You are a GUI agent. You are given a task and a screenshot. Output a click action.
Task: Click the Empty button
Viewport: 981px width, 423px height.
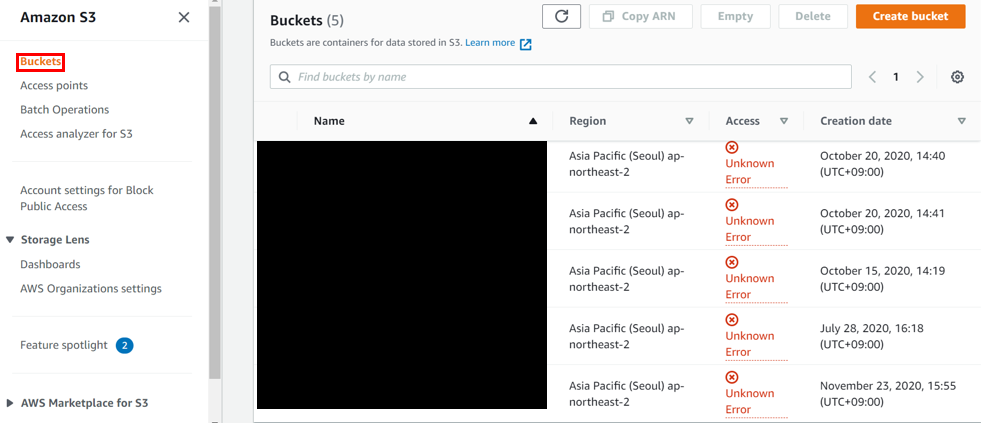coord(735,16)
